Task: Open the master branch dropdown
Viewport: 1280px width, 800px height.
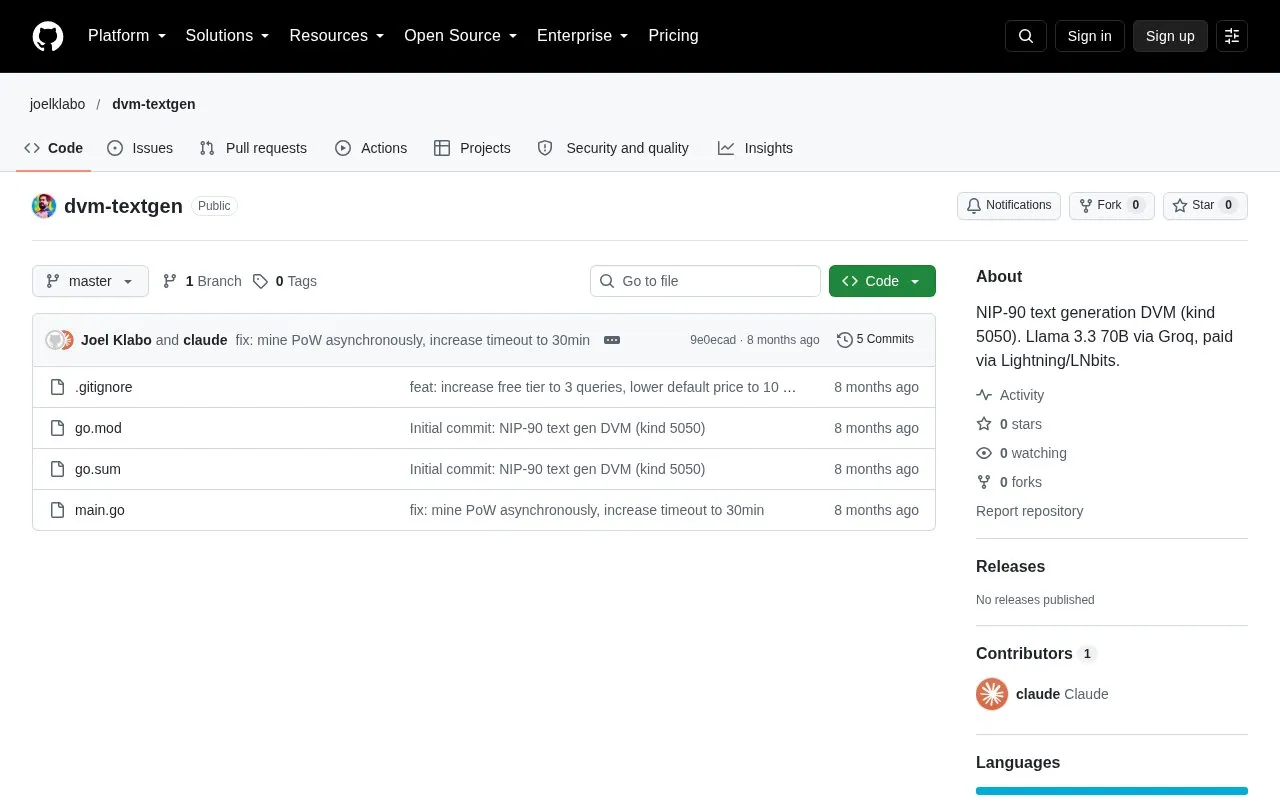Action: (90, 281)
